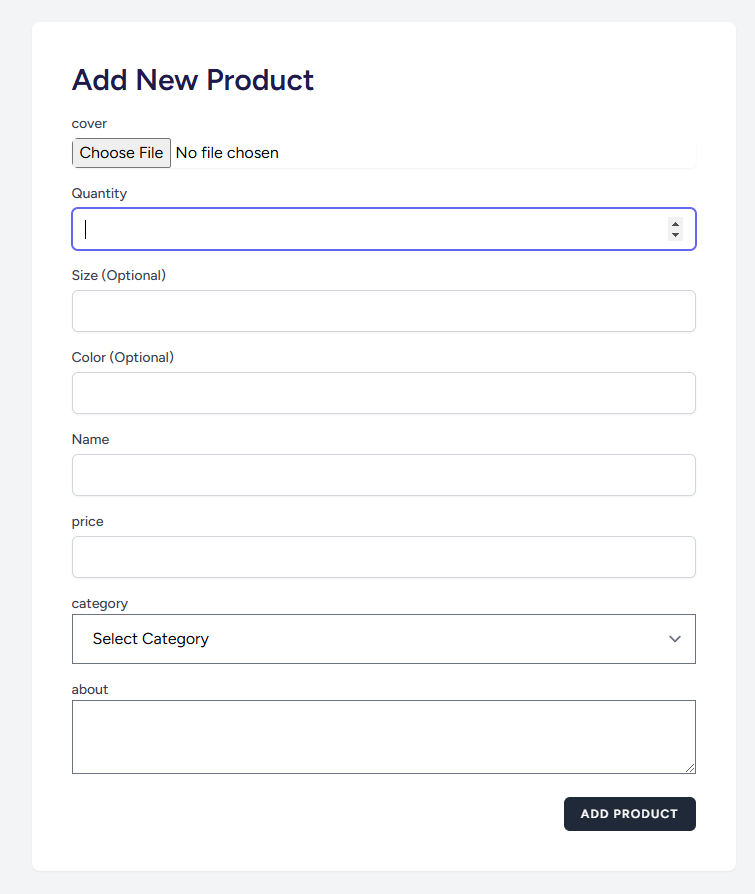755x894 pixels.
Task: Click the Size (Optional) text box
Action: [x=383, y=311]
